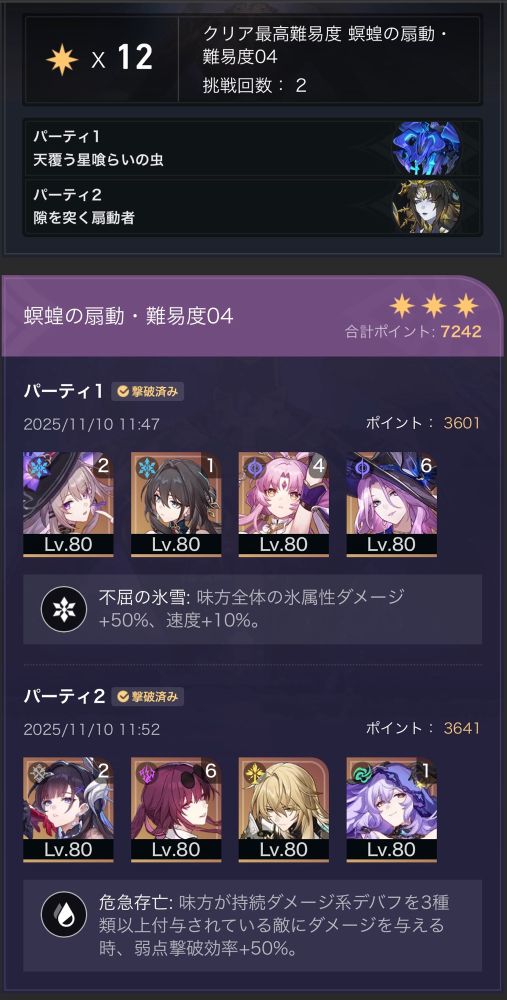
Task: Open the first ice witch-hat character portrait
Action: 68,504
